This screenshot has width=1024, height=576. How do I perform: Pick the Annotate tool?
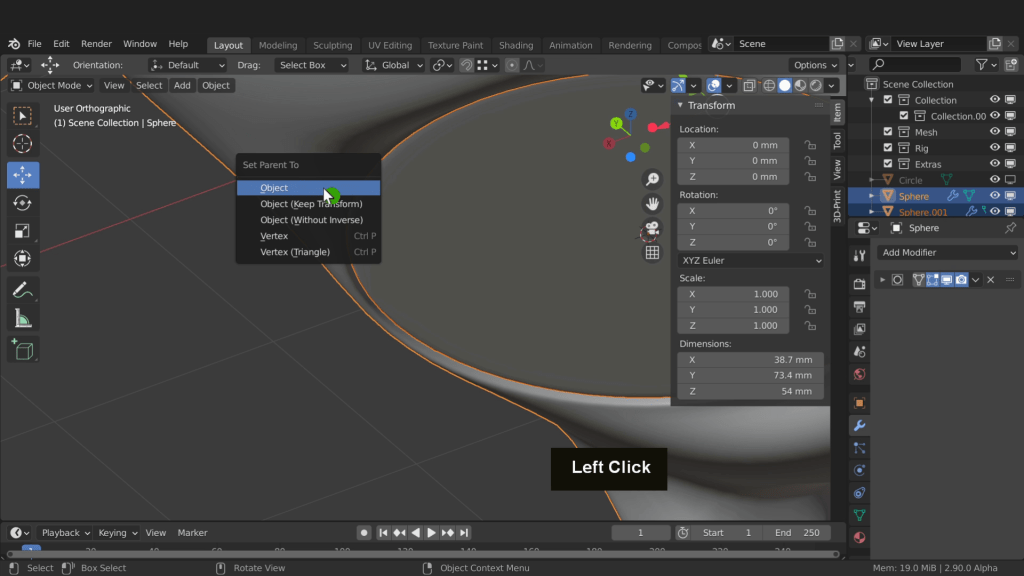pyautogui.click(x=23, y=290)
